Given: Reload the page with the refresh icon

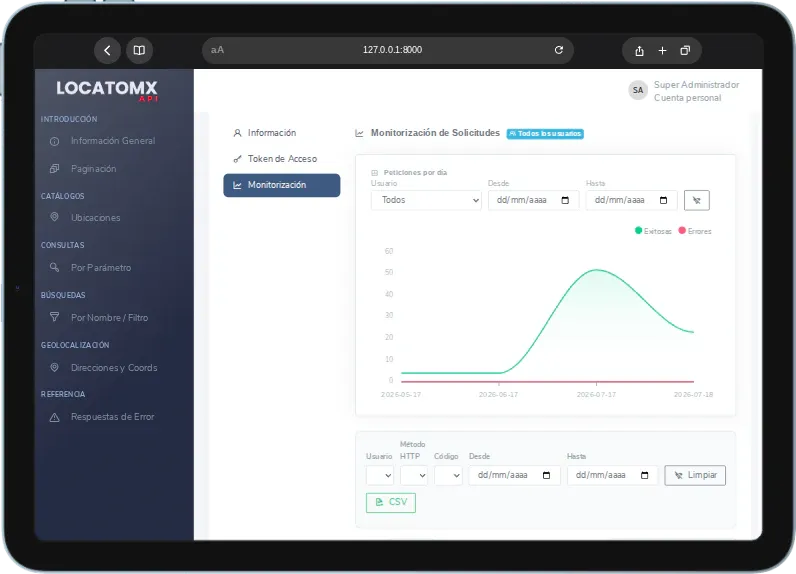Looking at the screenshot, I should [x=558, y=50].
